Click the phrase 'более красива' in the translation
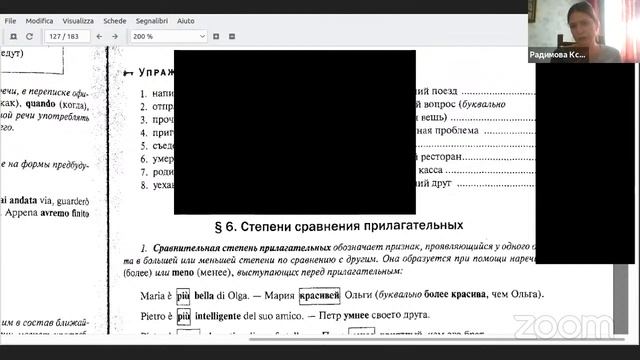Screen dimensions: 640x360 [x=455, y=294]
